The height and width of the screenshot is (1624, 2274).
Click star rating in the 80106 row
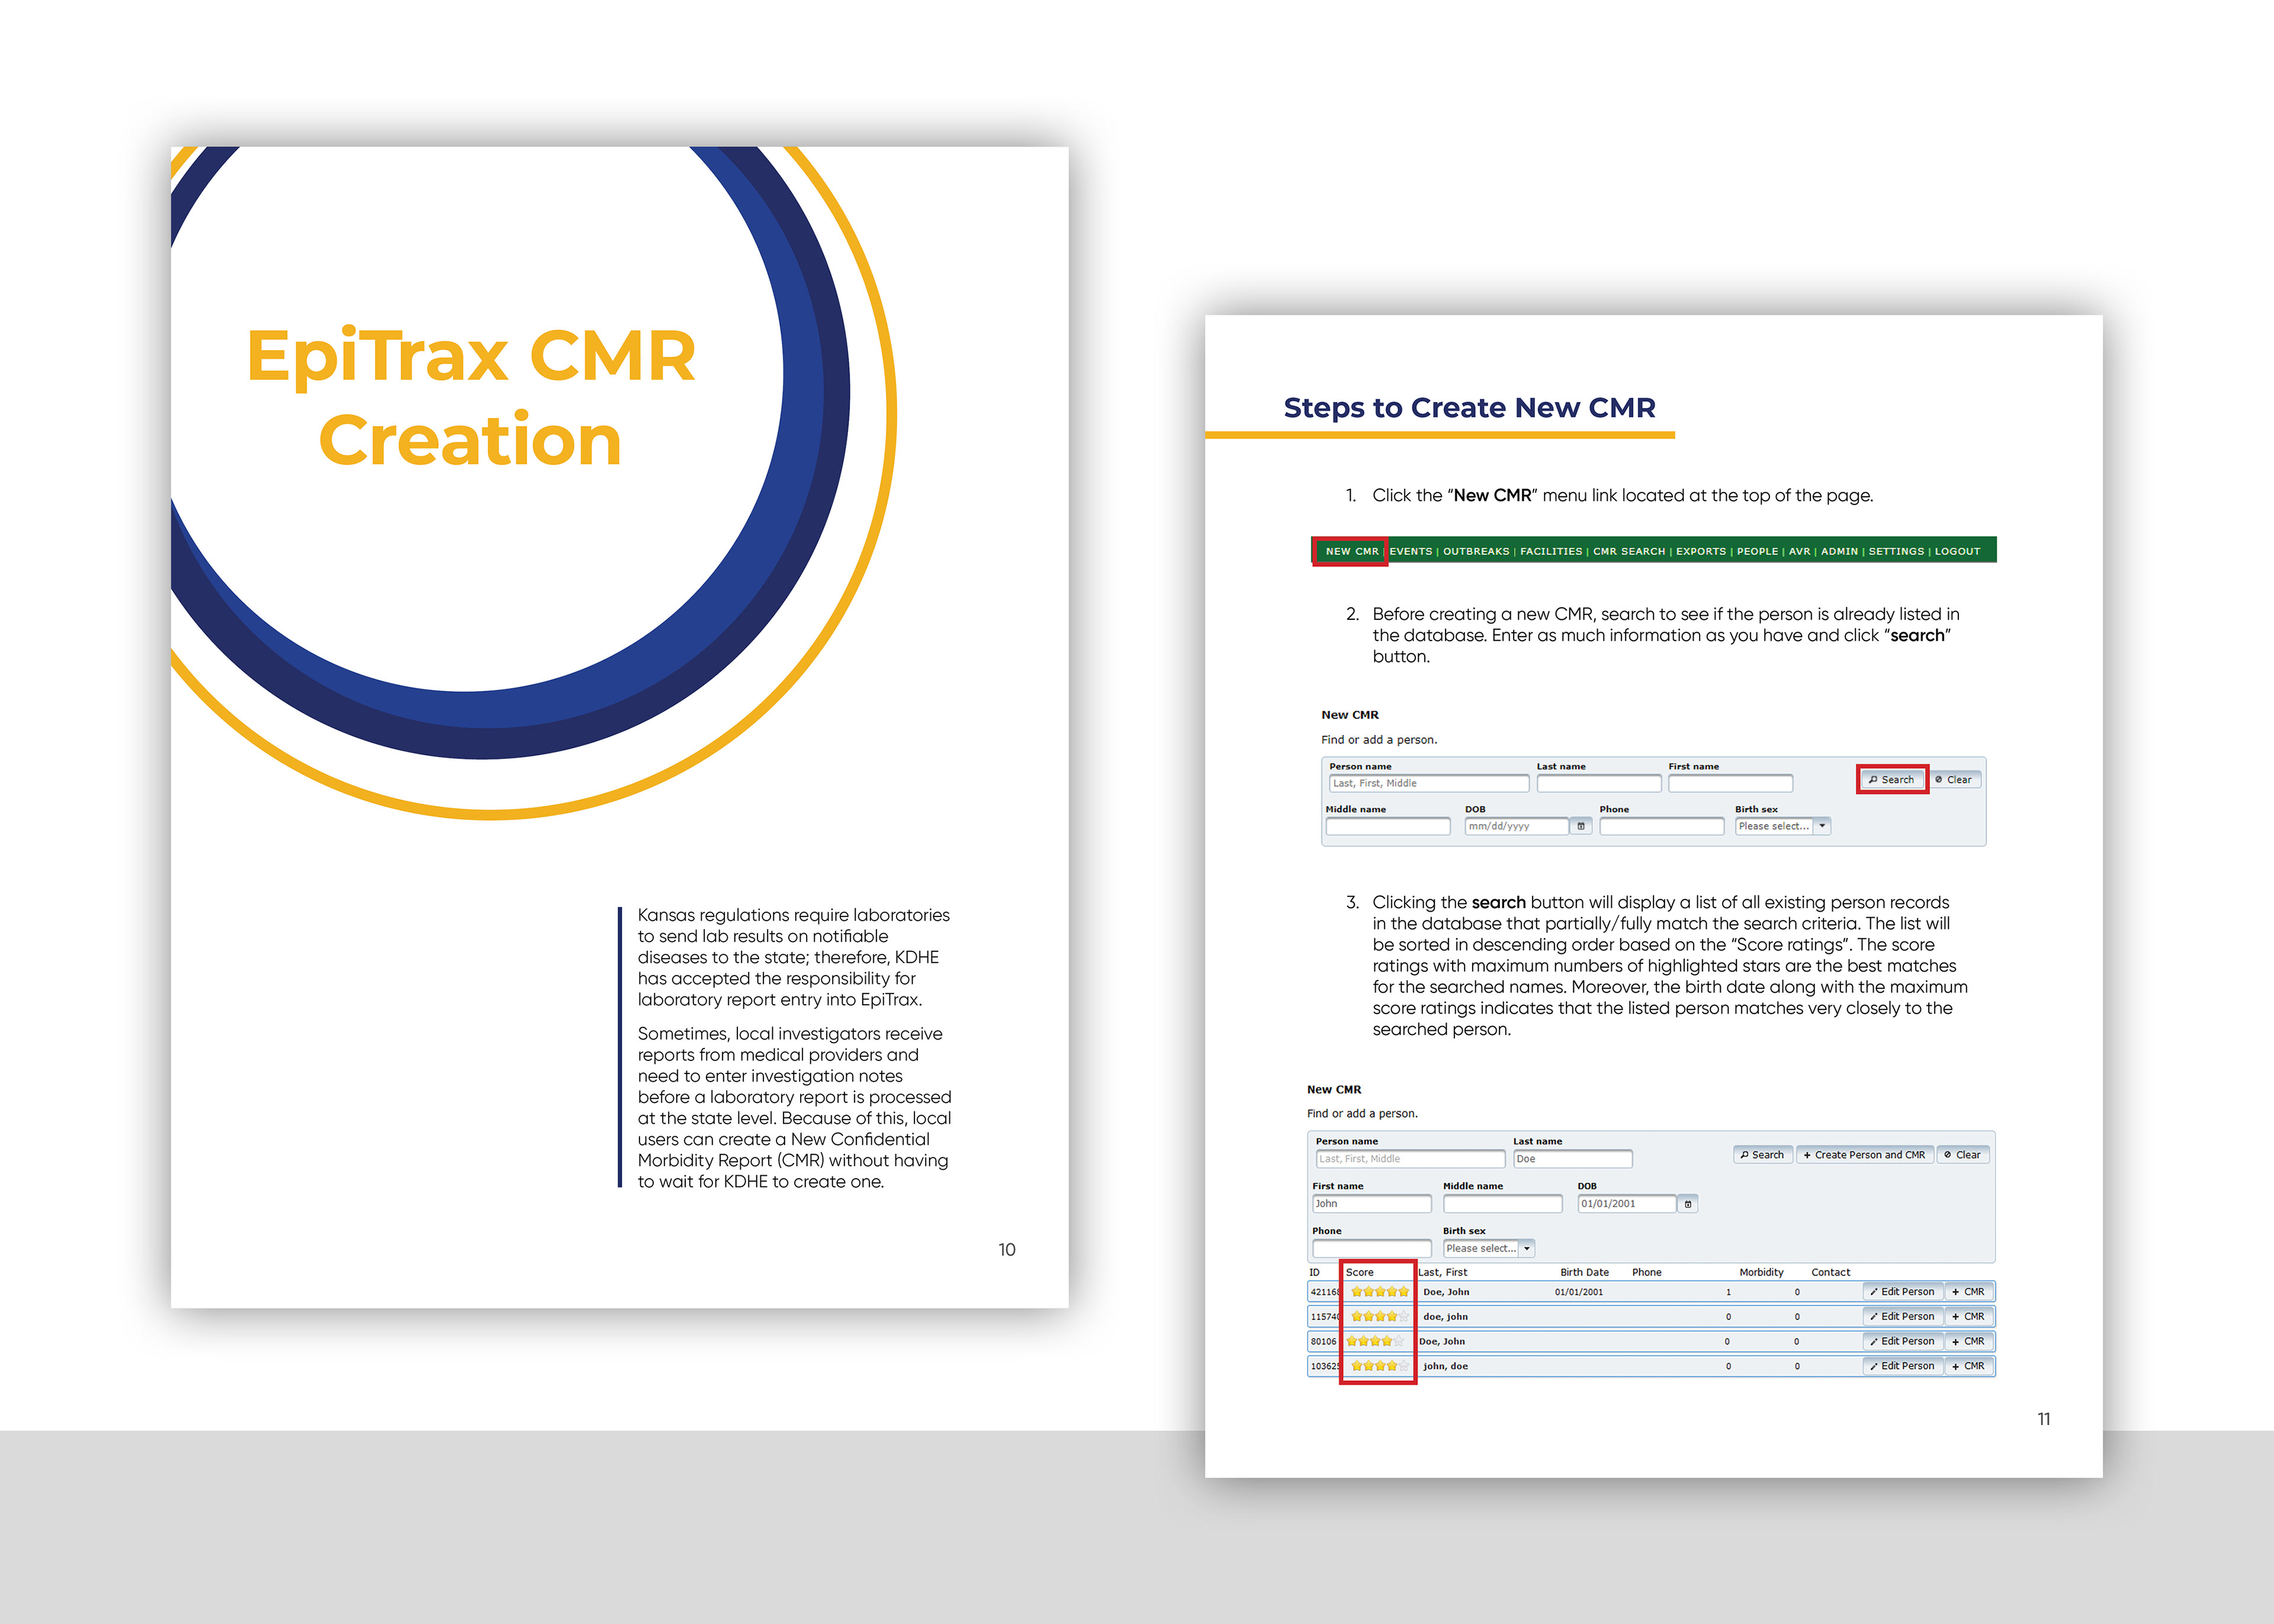(1375, 1342)
